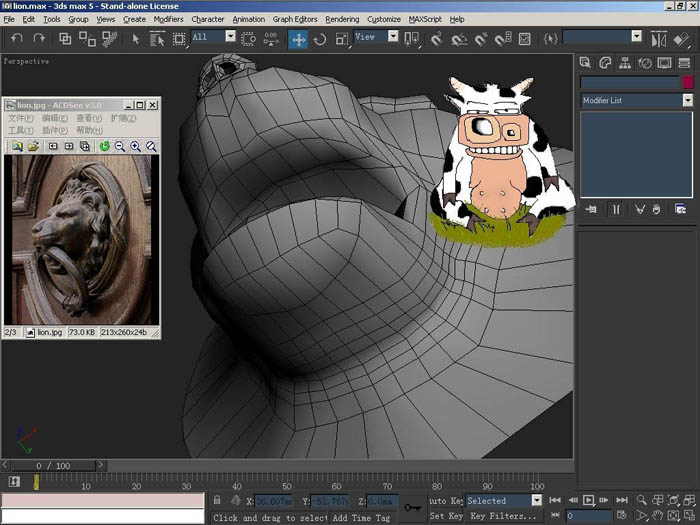Open the Customize menu
The image size is (700, 525).
pyautogui.click(x=383, y=19)
